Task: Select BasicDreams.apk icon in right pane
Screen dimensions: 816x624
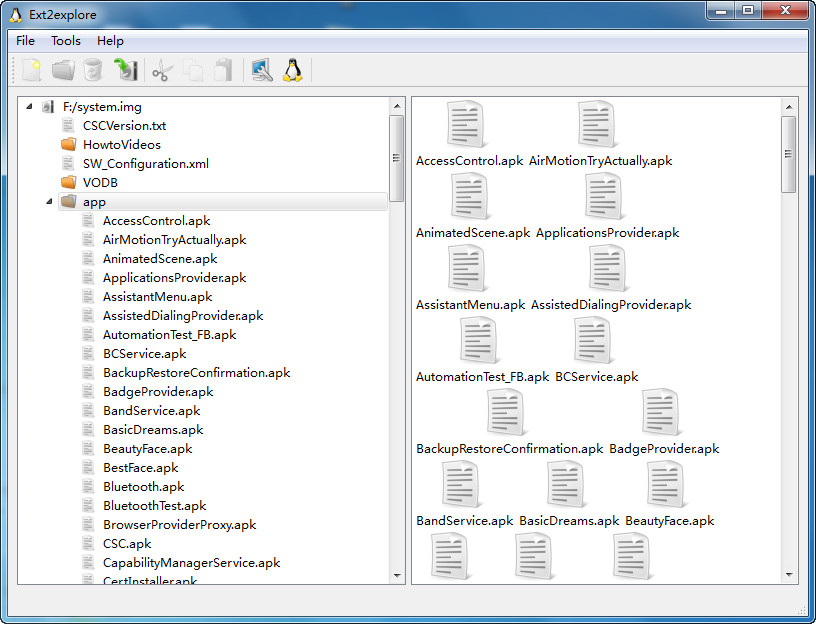Action: [566, 484]
